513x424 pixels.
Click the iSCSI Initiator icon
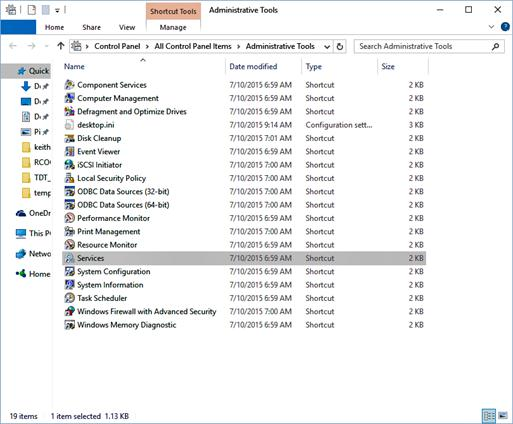coord(69,165)
